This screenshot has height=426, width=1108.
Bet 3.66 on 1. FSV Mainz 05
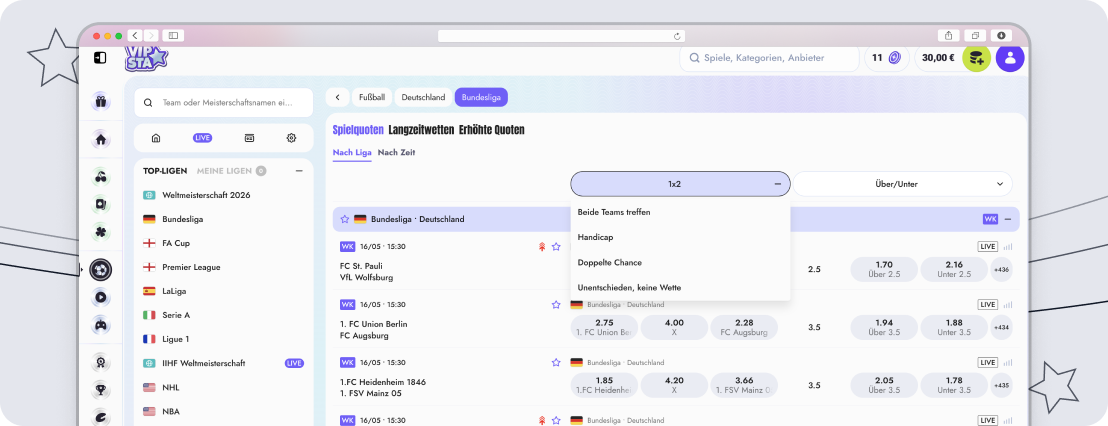coord(744,386)
